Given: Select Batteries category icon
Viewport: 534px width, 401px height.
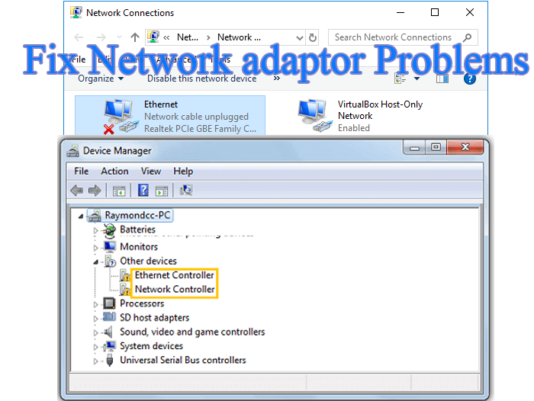Looking at the screenshot, I should pyautogui.click(x=110, y=231).
